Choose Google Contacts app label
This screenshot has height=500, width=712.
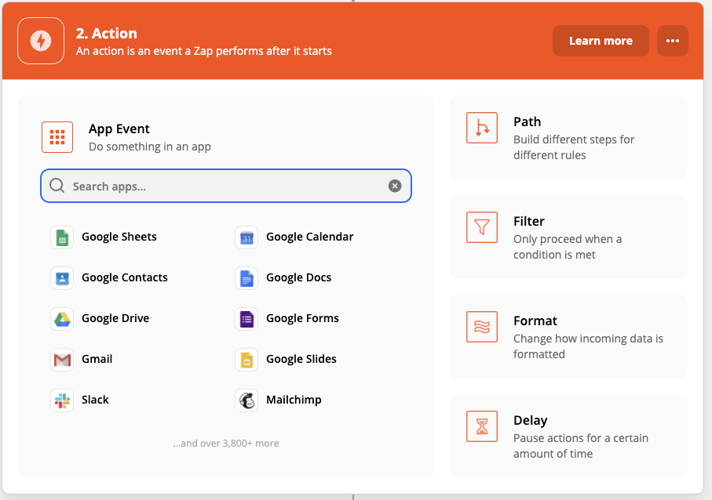coord(124,277)
